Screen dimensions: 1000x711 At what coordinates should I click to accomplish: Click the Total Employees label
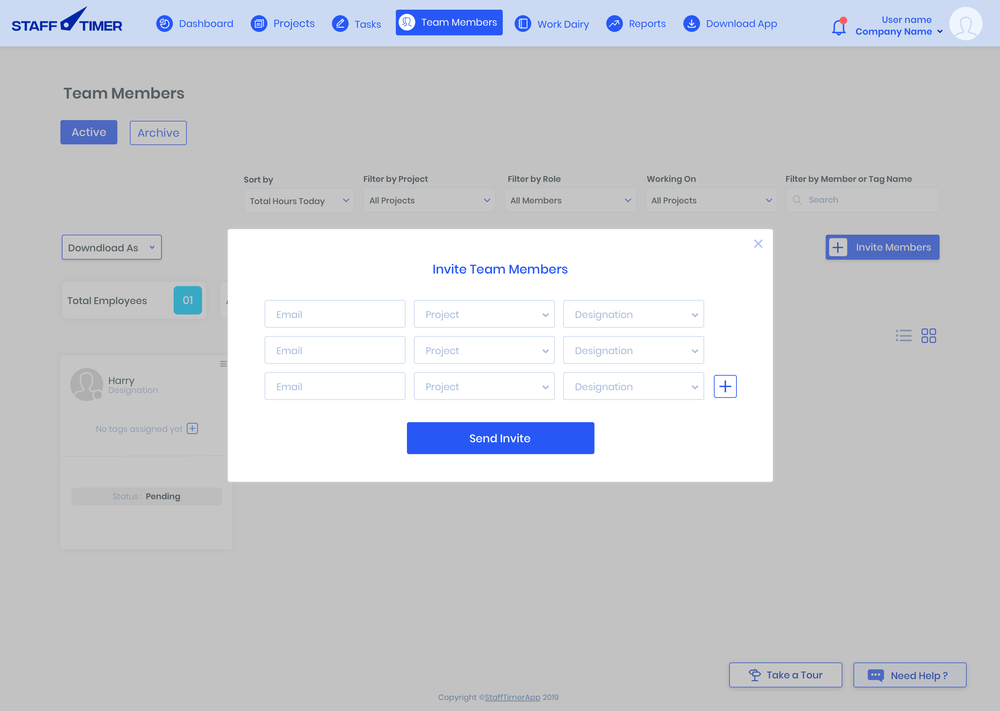[x=107, y=301]
